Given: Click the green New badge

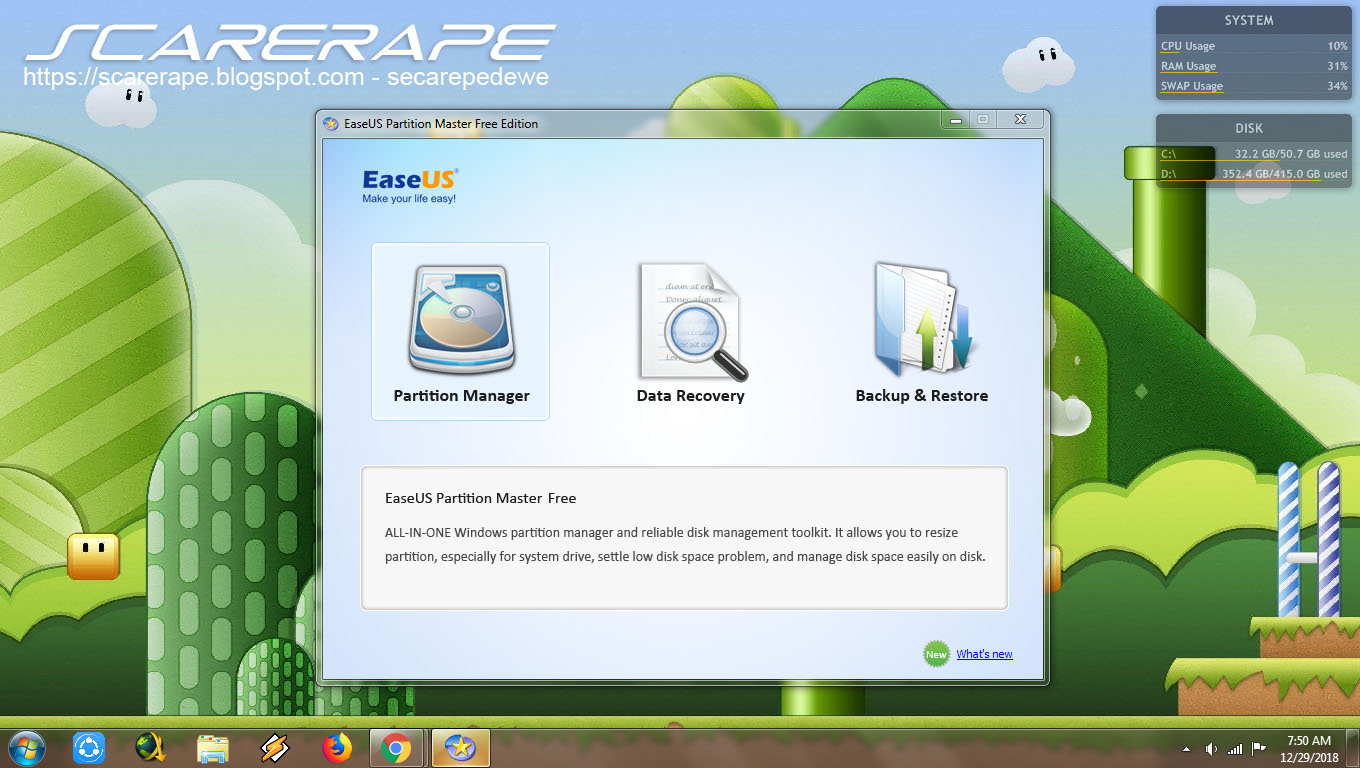Looking at the screenshot, I should pyautogui.click(x=935, y=653).
